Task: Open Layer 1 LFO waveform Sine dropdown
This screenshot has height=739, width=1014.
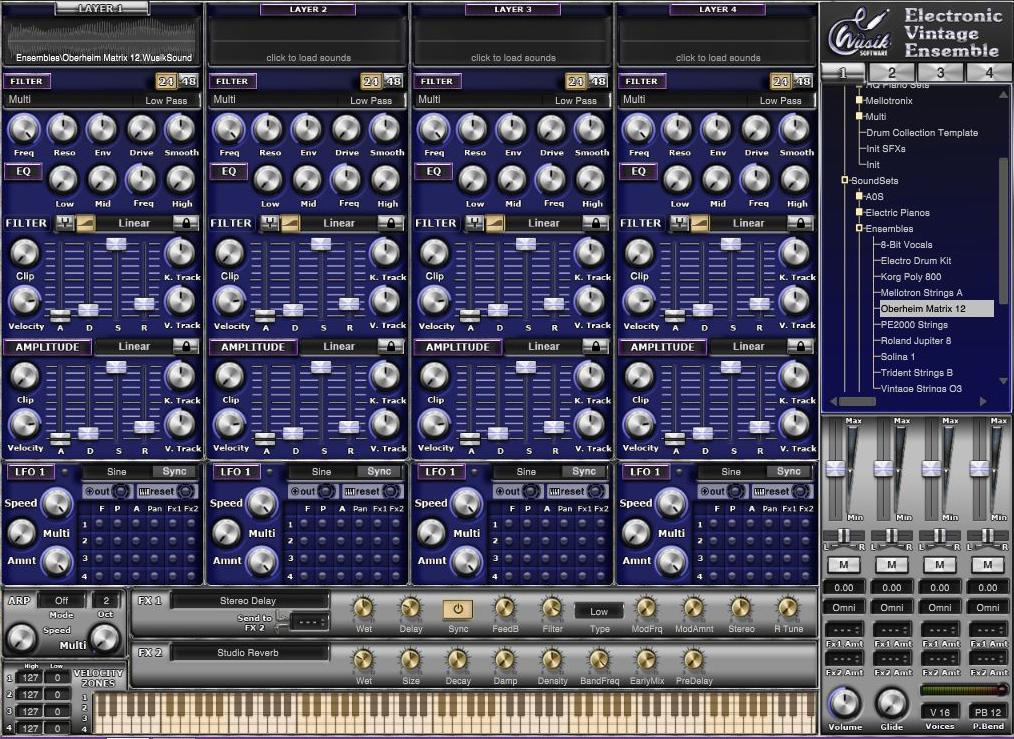Action: tap(117, 471)
